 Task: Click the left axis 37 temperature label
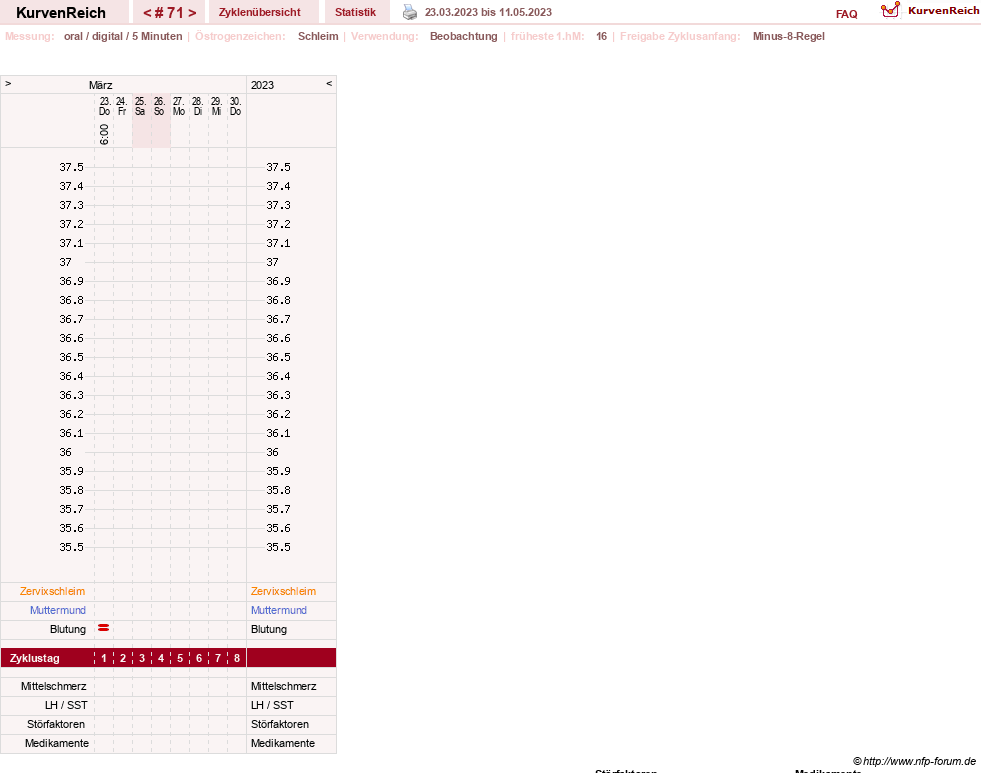[66, 262]
